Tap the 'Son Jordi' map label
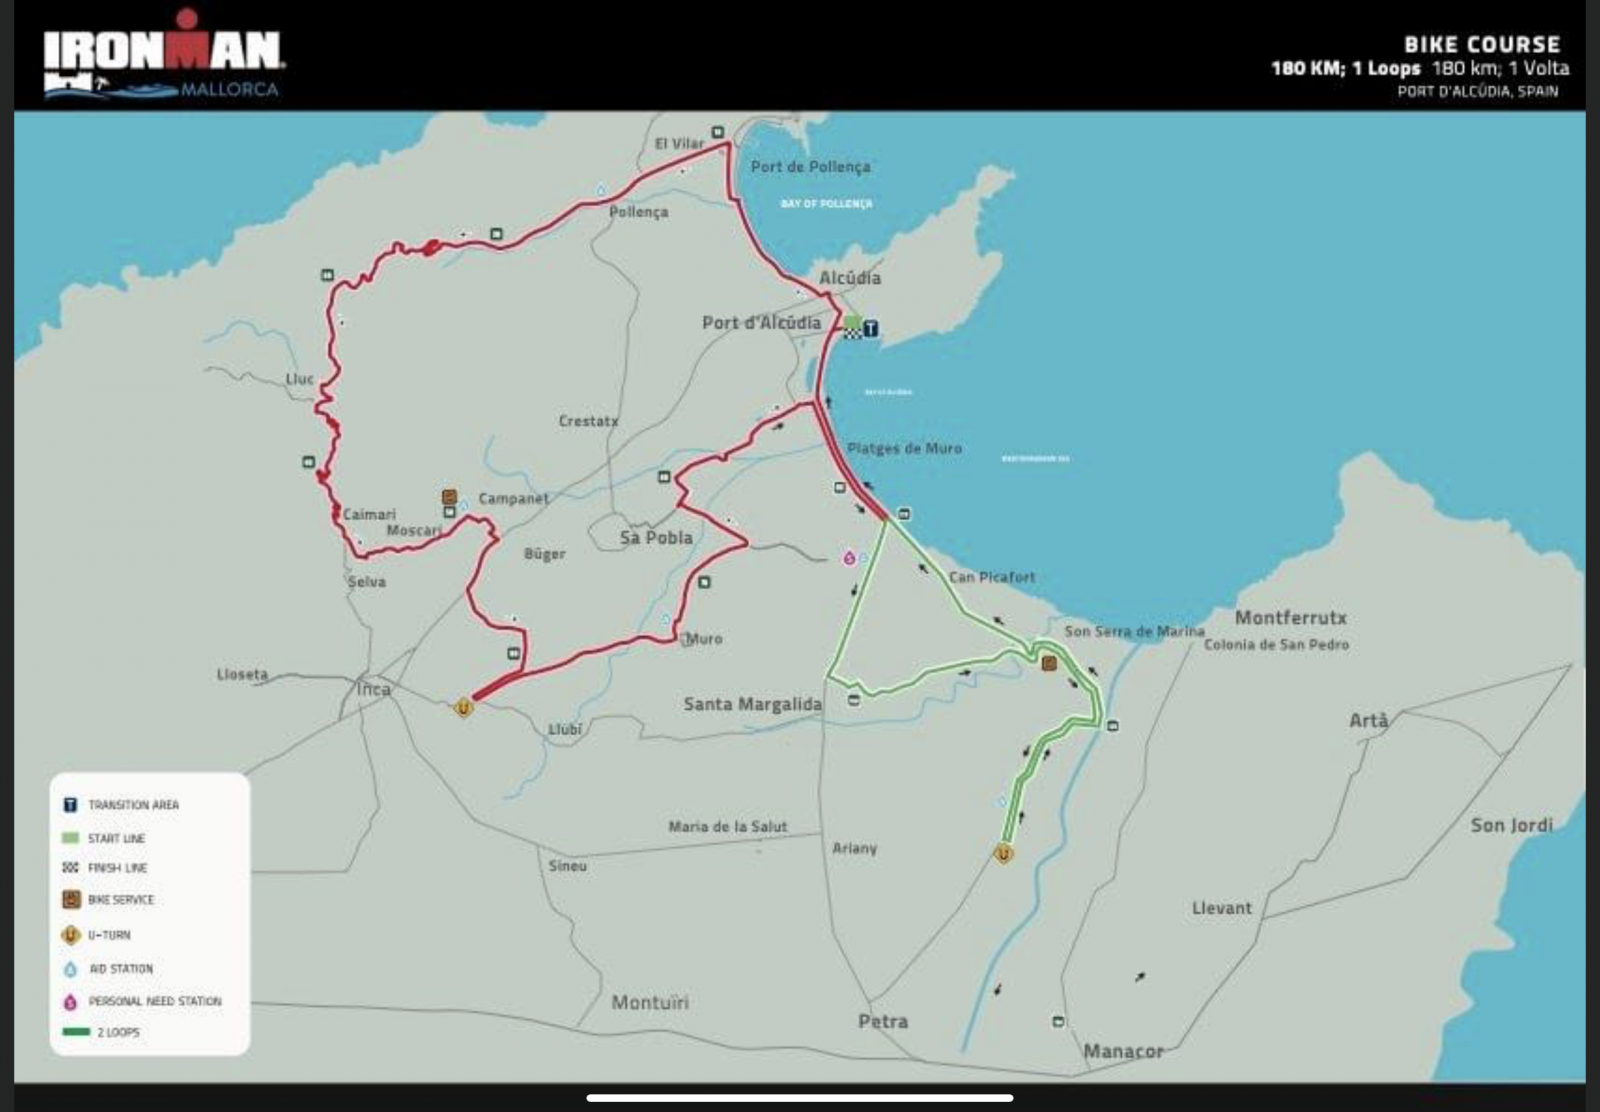This screenshot has width=1600, height=1112. point(1512,825)
